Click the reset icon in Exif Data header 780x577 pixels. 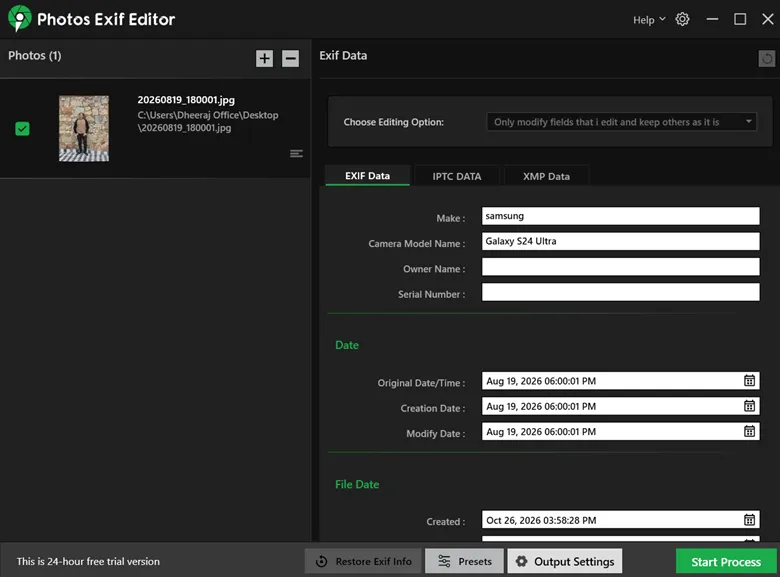click(767, 58)
